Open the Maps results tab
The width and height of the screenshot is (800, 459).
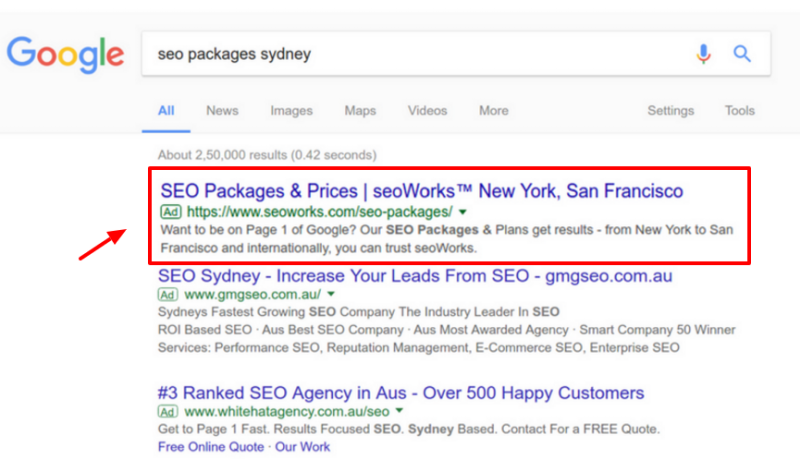point(360,111)
